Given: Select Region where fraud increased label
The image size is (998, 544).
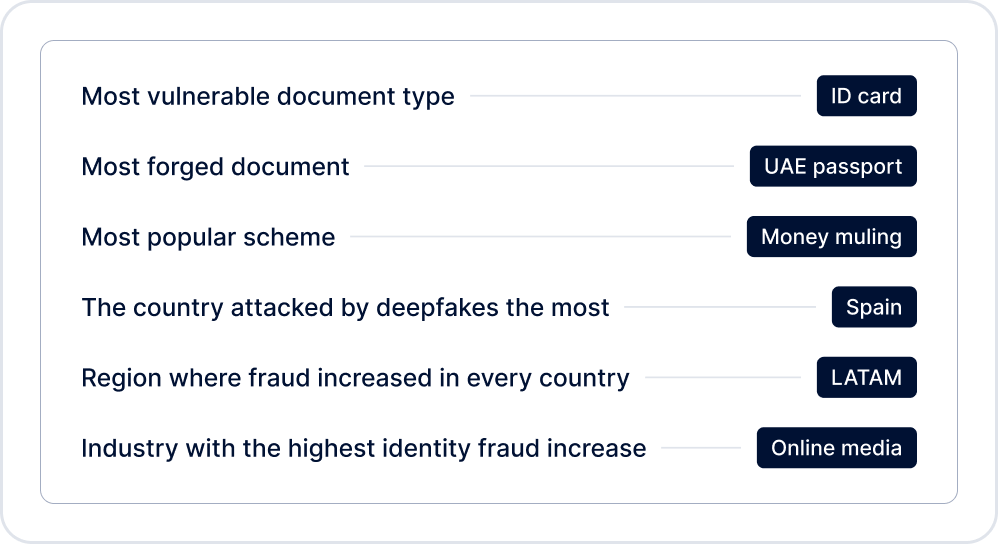Looking at the screenshot, I should pos(355,378).
